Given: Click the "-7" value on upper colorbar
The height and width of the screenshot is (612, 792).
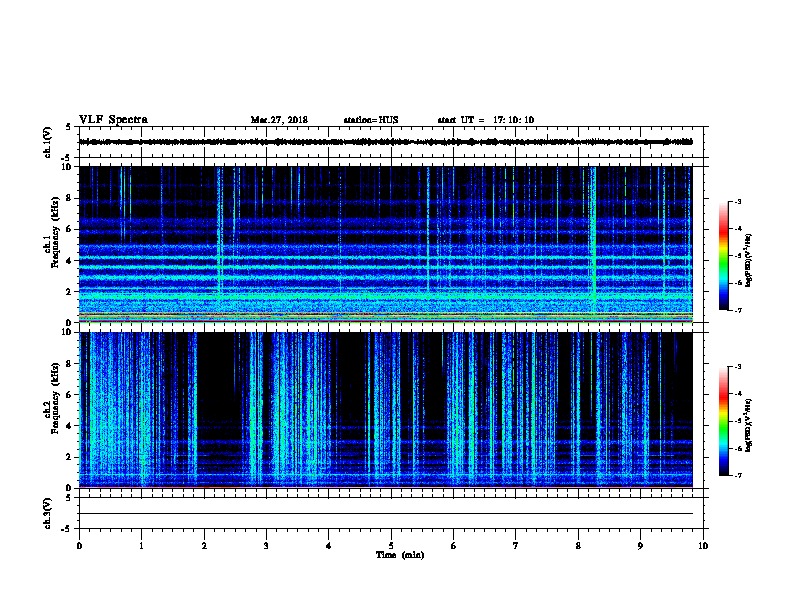Looking at the screenshot, I should [x=737, y=310].
